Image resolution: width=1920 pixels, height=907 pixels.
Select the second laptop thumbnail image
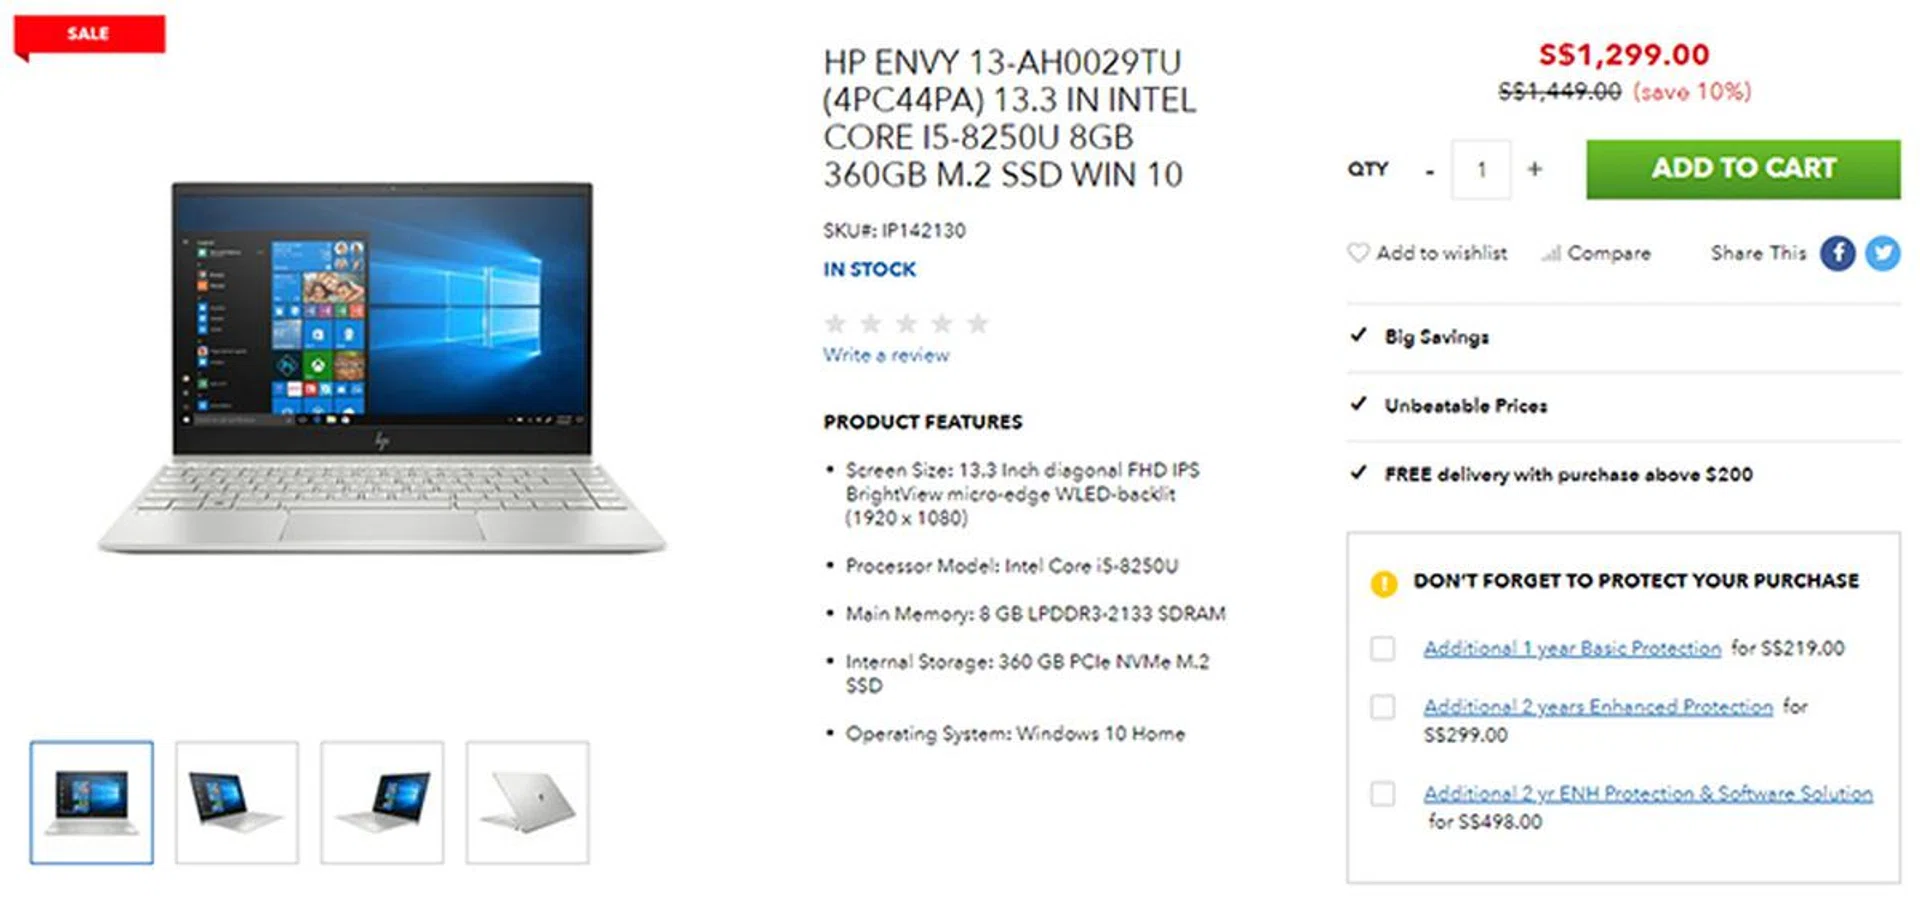(237, 802)
